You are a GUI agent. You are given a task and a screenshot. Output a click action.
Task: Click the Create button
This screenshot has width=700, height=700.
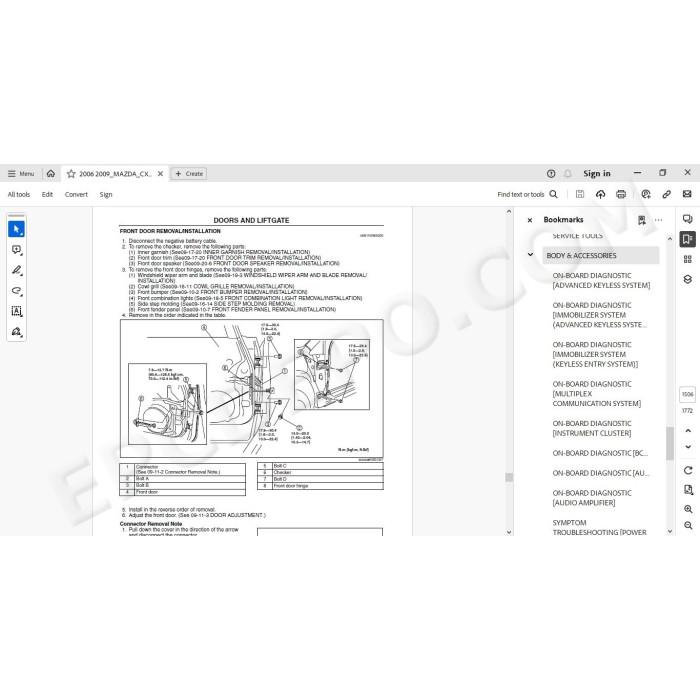[x=189, y=174]
